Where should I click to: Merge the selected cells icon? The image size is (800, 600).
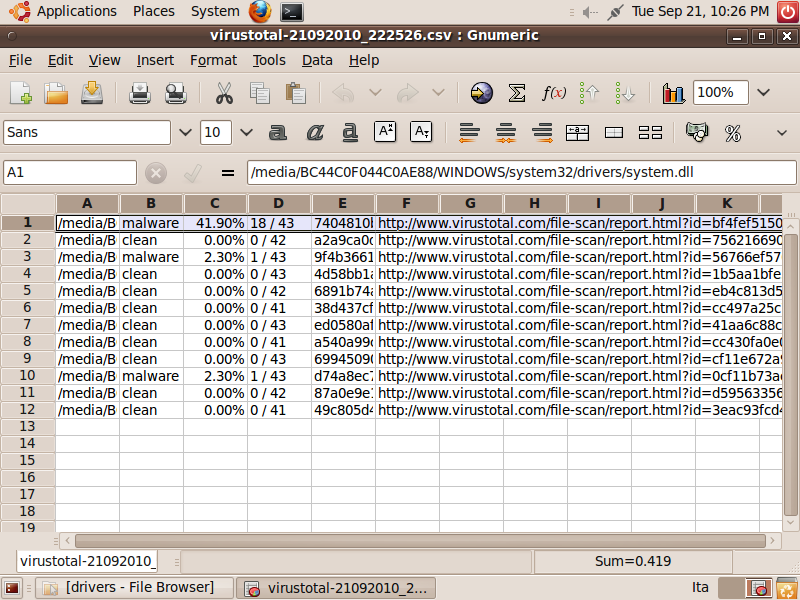click(x=614, y=133)
